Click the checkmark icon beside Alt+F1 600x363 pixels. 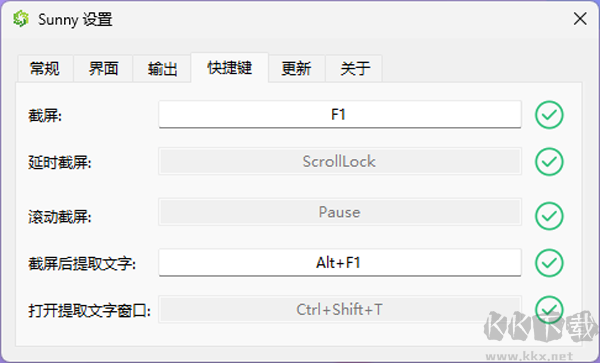(x=549, y=263)
